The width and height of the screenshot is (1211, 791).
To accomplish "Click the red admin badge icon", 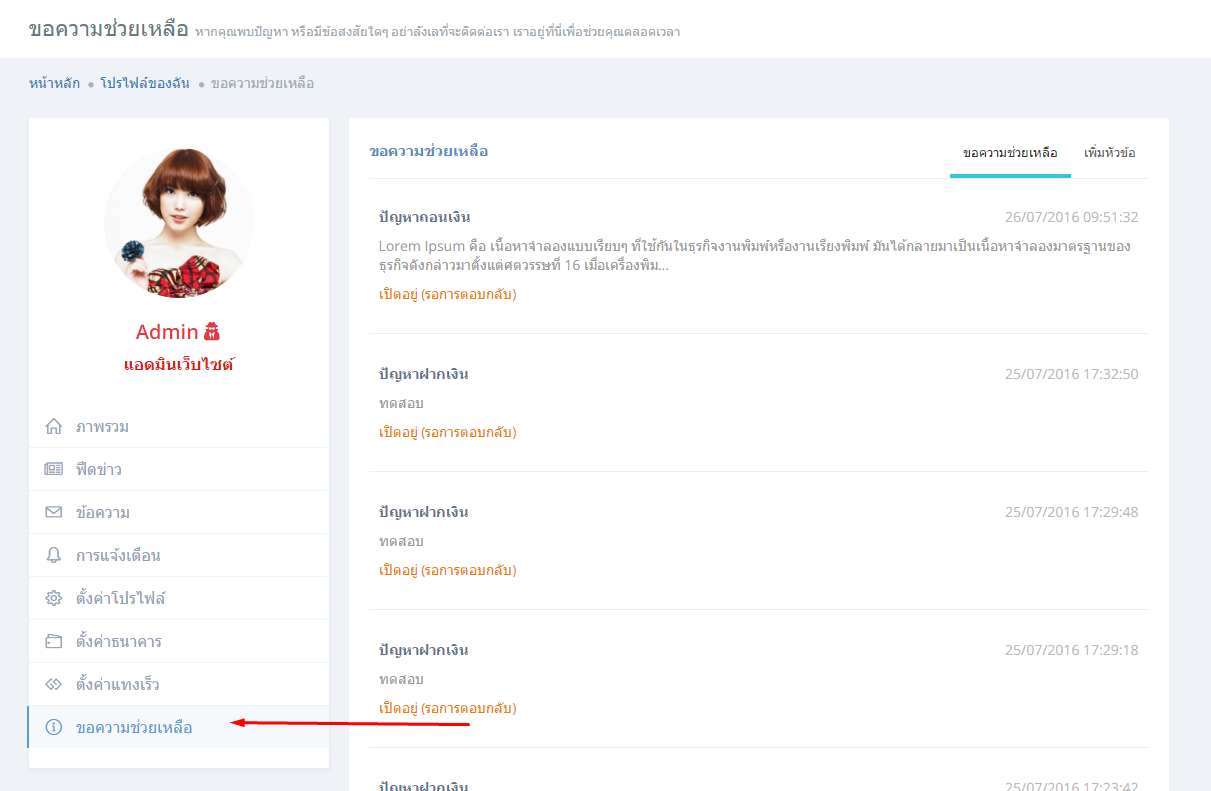I will [x=212, y=332].
